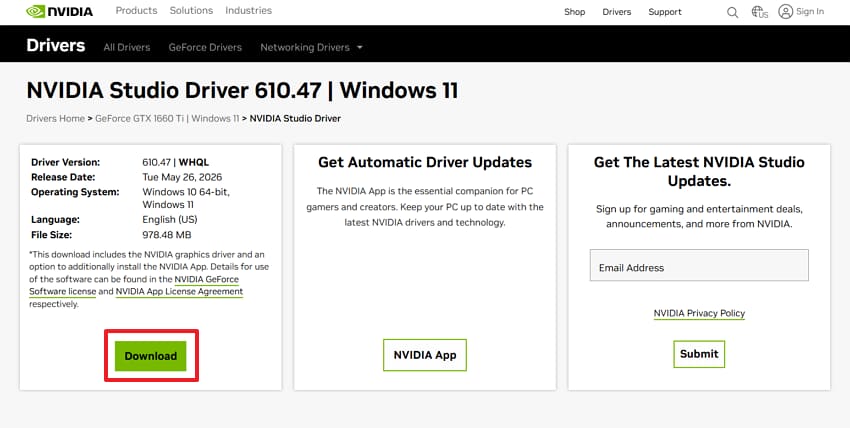Select GeForce Drivers tab

[x=205, y=47]
